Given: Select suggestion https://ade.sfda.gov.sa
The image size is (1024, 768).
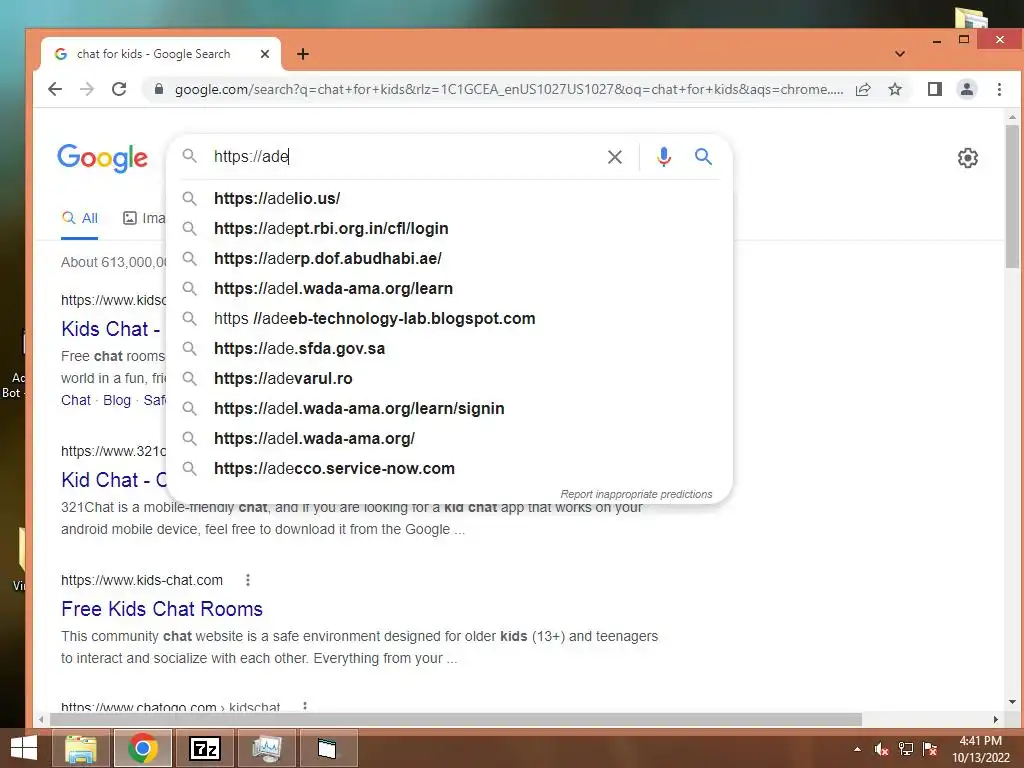Looking at the screenshot, I should (449, 349).
